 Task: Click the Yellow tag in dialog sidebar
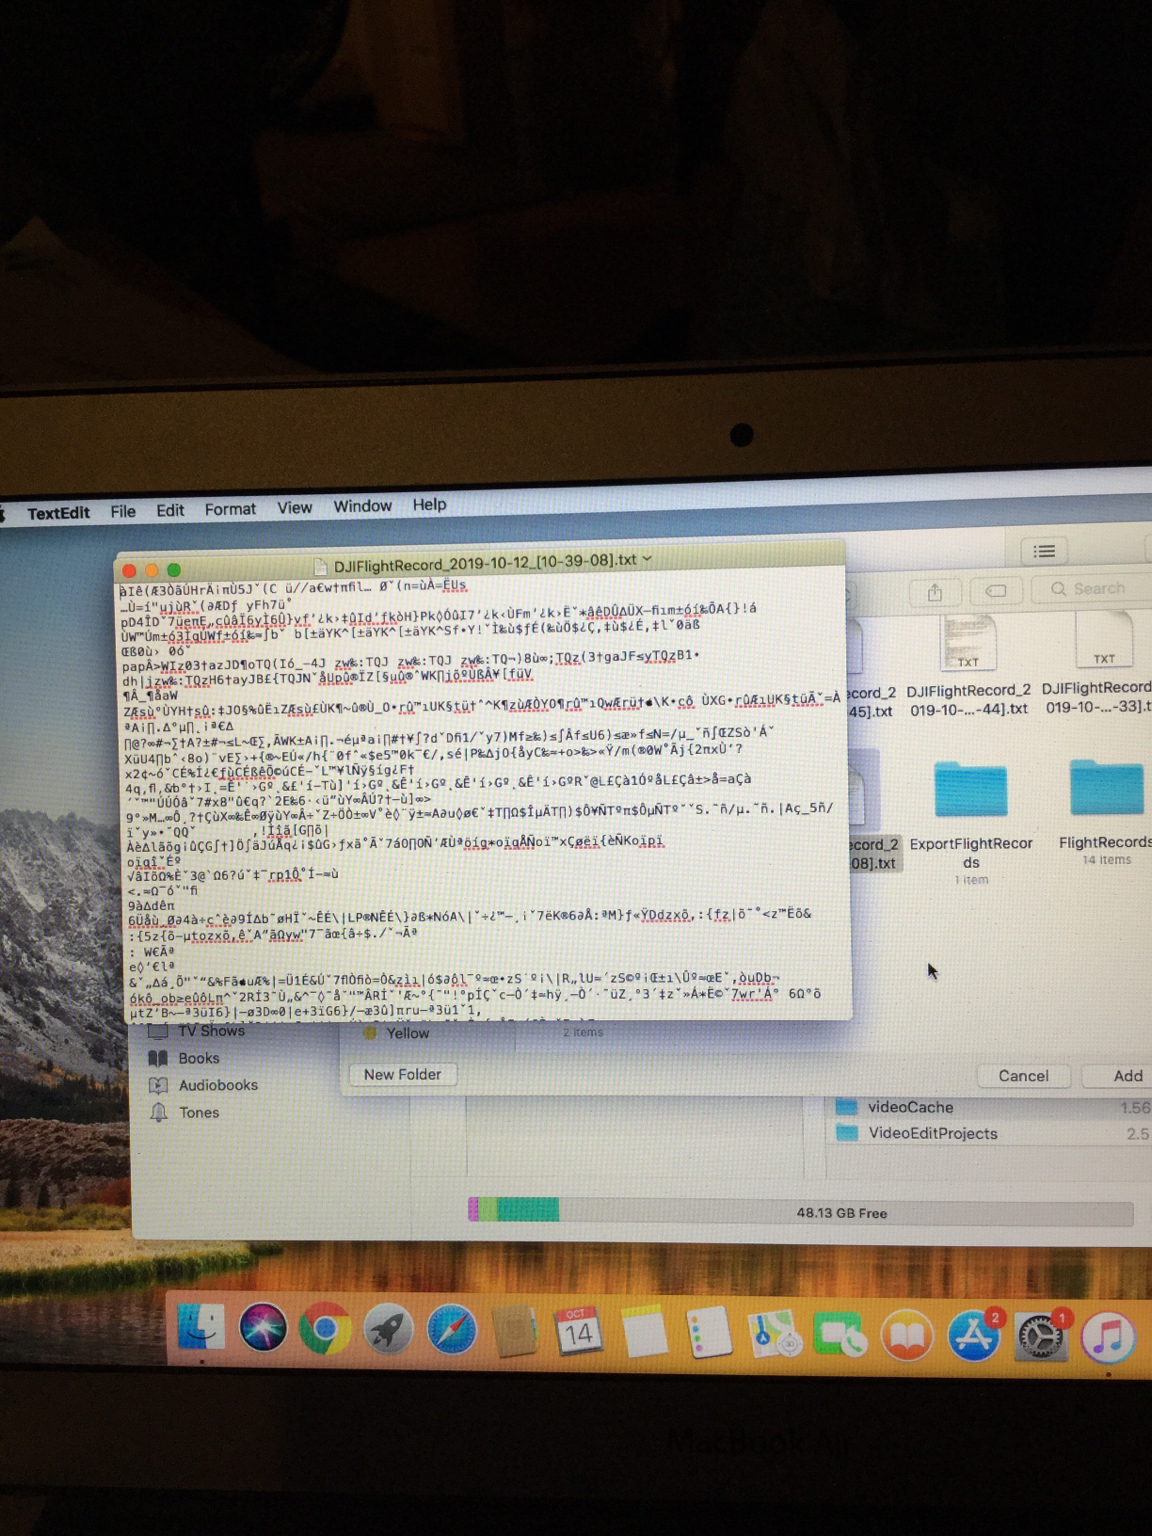398,1033
